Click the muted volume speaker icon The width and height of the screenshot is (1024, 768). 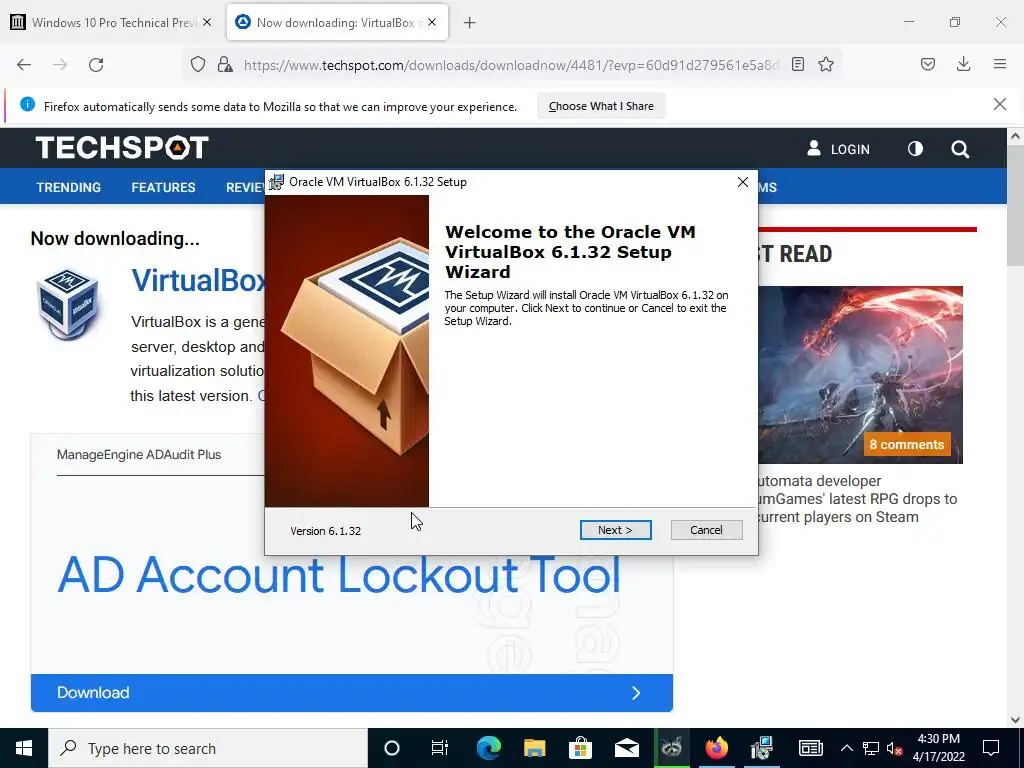pos(894,748)
